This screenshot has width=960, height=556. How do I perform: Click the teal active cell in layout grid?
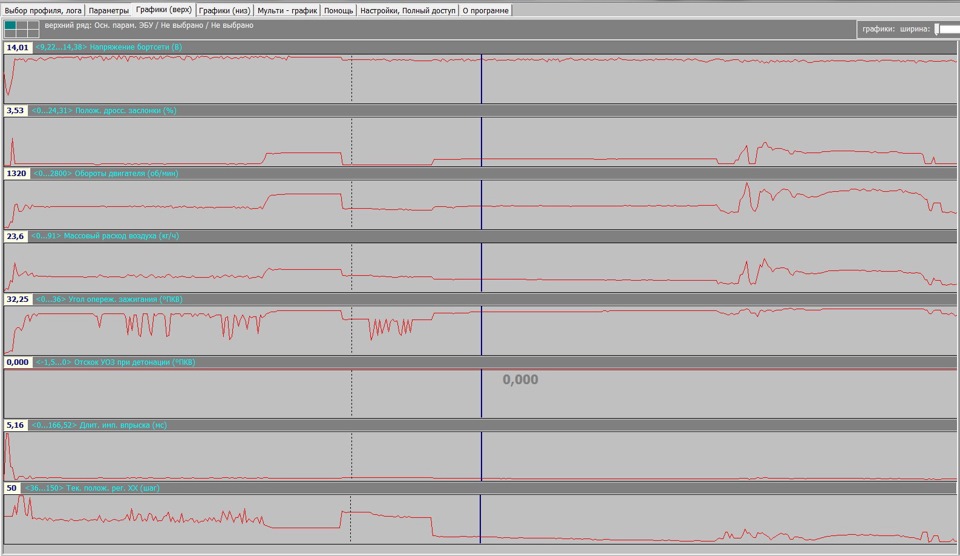click(x=10, y=25)
